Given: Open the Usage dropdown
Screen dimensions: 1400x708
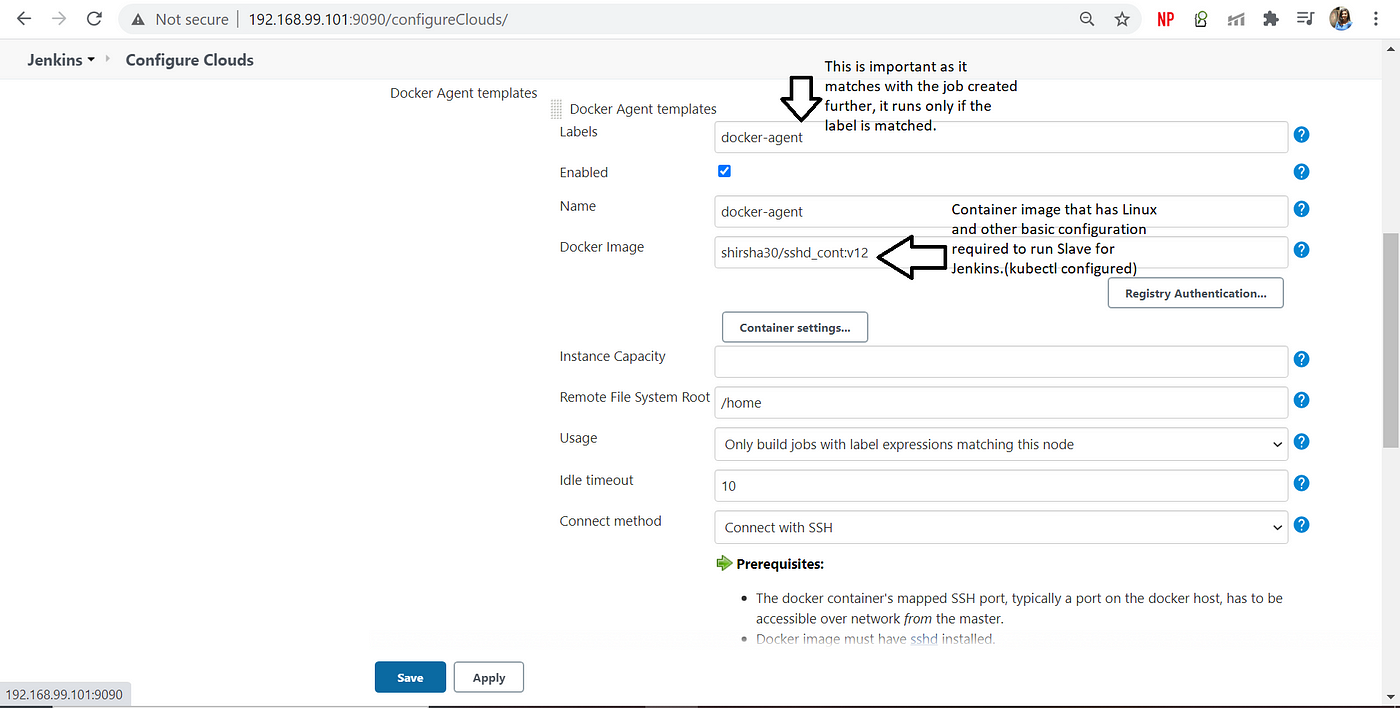Looking at the screenshot, I should [x=1001, y=444].
